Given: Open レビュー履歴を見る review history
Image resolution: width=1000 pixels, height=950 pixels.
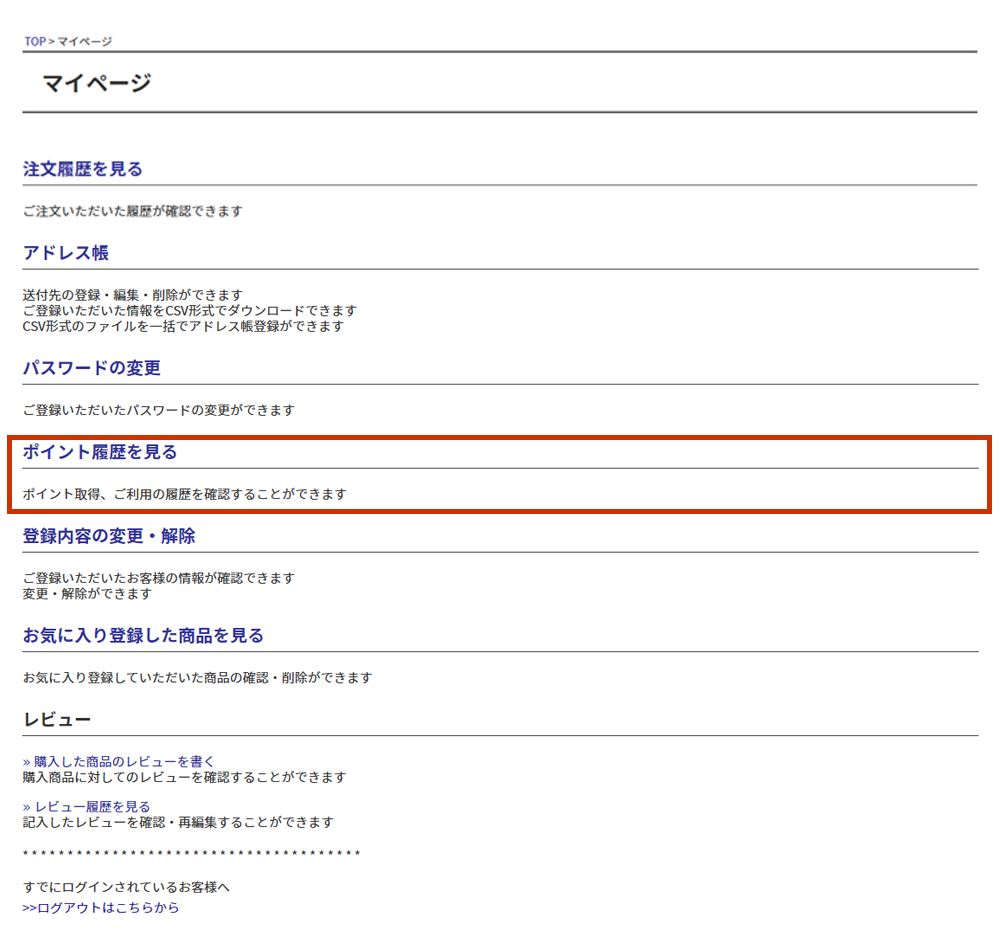Looking at the screenshot, I should pos(87,806).
